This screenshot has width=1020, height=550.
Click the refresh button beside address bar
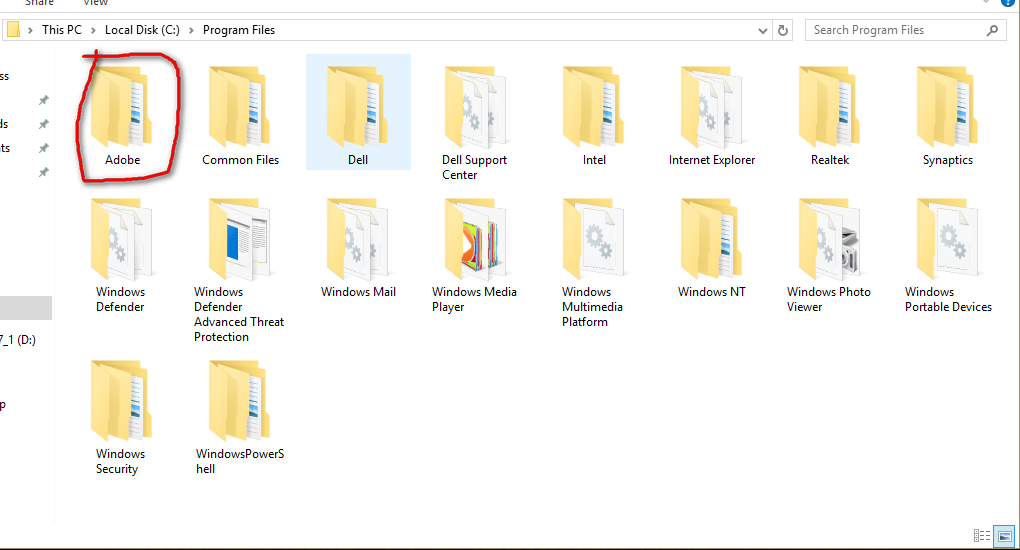click(x=783, y=30)
